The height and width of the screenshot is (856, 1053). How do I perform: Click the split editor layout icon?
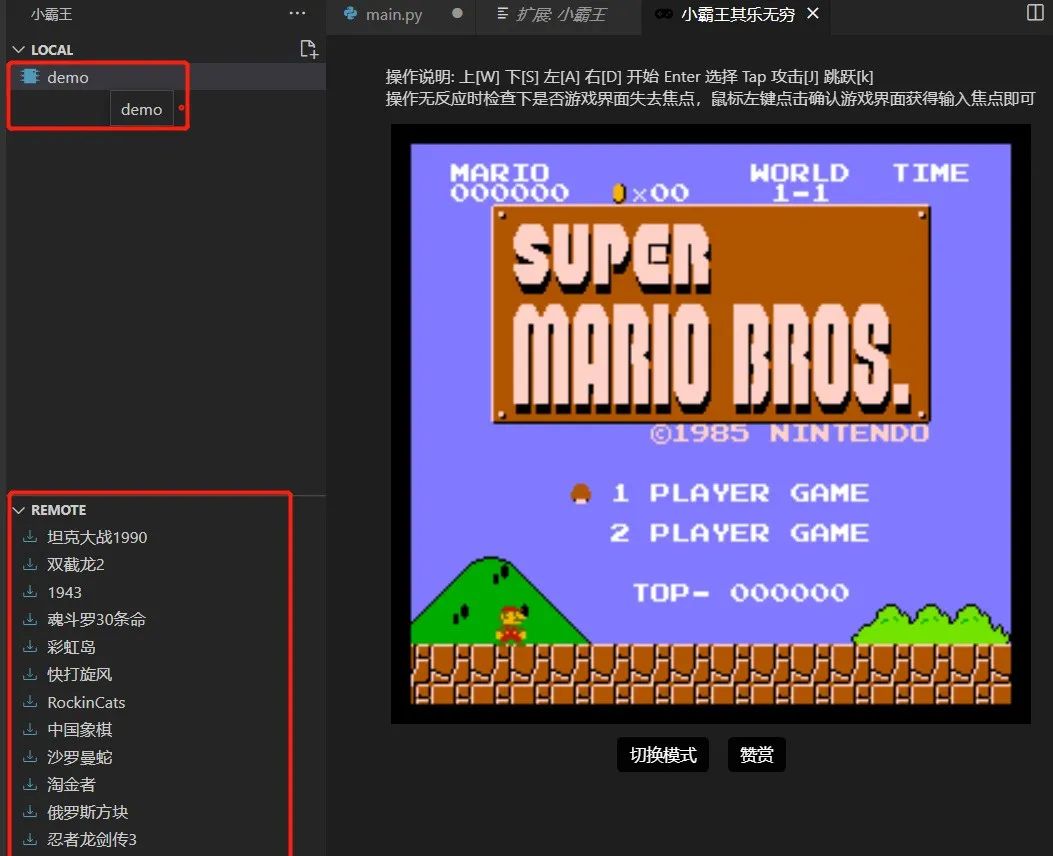[x=1035, y=13]
